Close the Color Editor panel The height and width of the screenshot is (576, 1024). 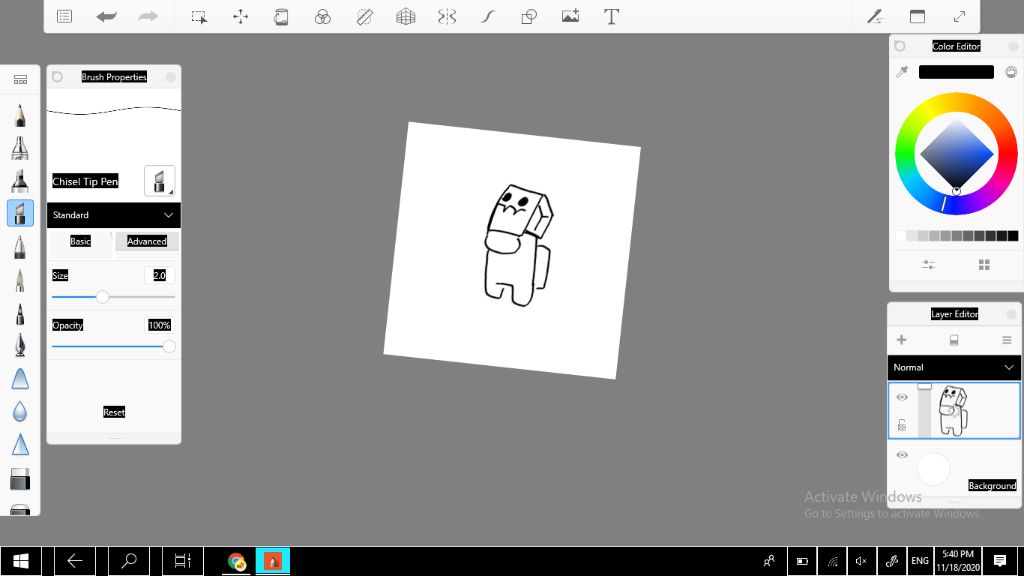pos(1014,46)
